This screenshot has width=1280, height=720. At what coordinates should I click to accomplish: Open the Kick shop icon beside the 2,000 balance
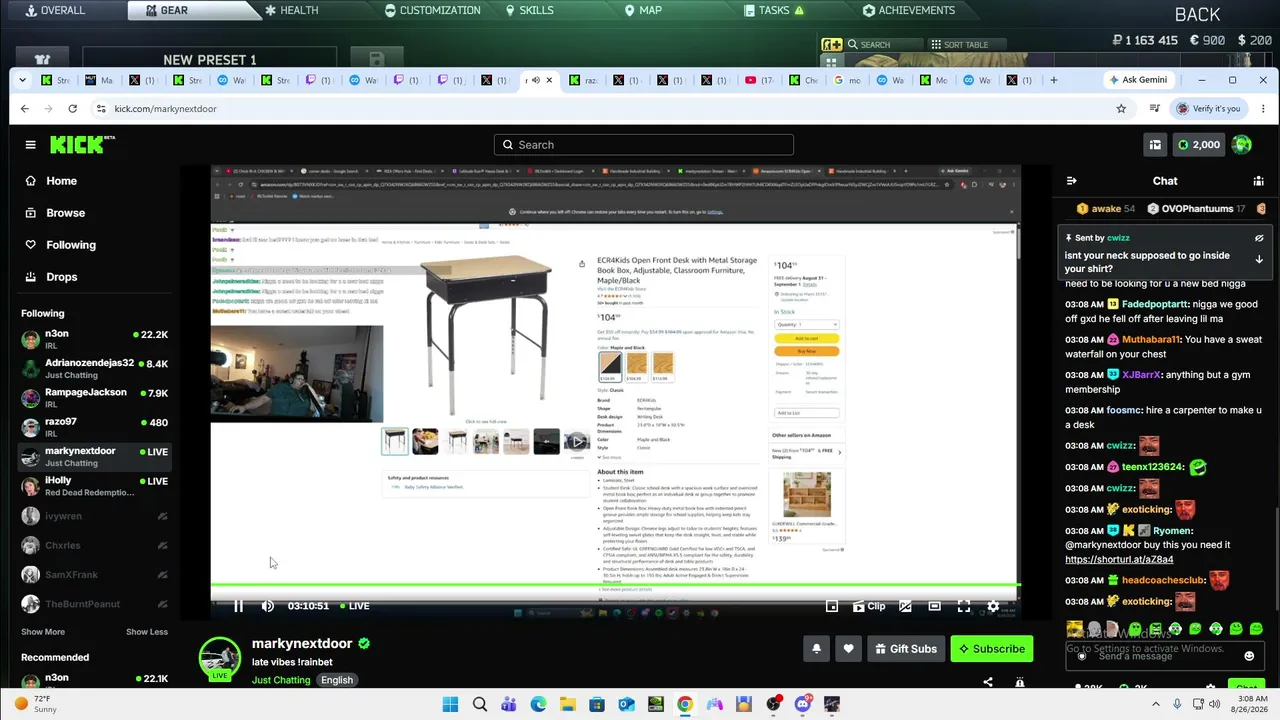(x=1155, y=145)
